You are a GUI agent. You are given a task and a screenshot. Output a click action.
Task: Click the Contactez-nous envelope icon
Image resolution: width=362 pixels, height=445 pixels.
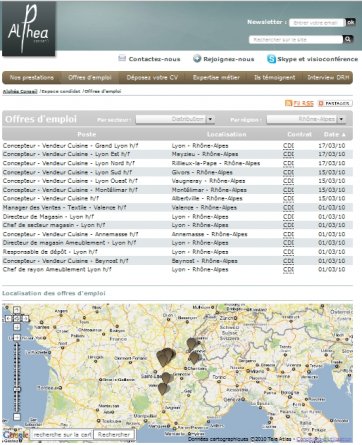pyautogui.click(x=122, y=58)
